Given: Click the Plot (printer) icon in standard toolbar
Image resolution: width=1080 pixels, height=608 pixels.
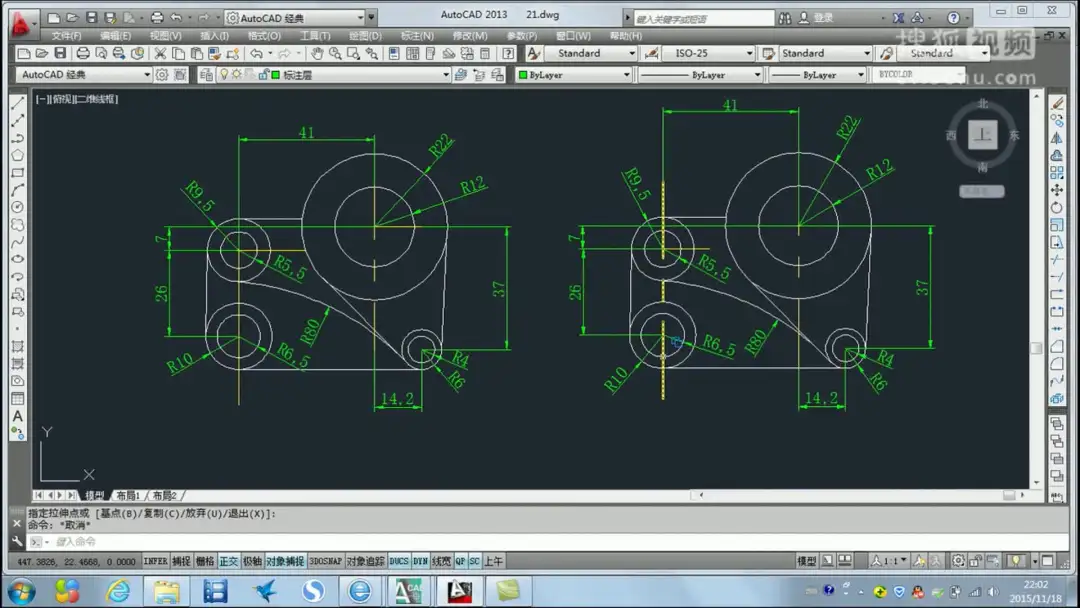Looking at the screenshot, I should pos(83,53).
